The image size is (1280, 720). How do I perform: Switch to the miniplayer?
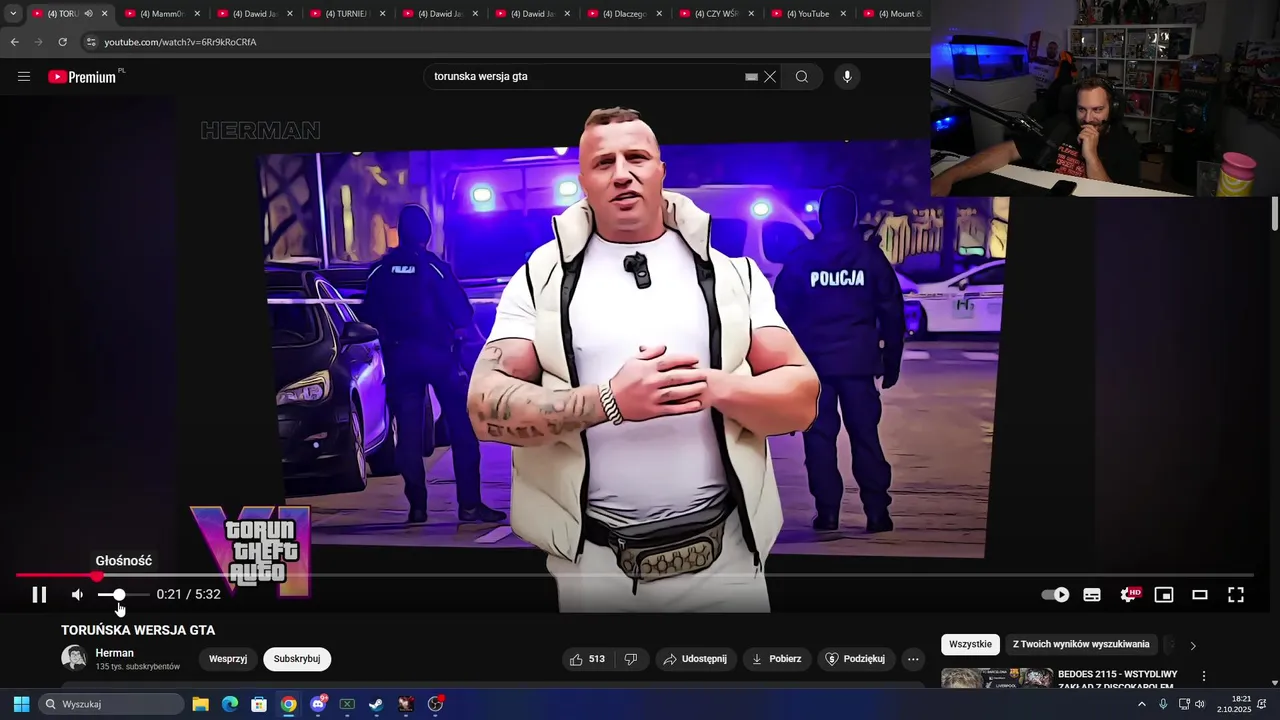click(1164, 595)
